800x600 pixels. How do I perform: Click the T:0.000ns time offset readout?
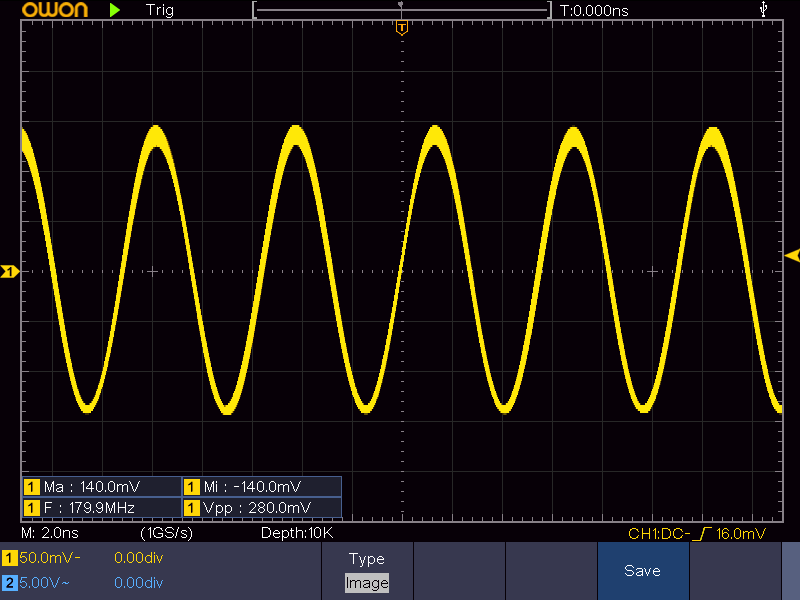pos(594,11)
